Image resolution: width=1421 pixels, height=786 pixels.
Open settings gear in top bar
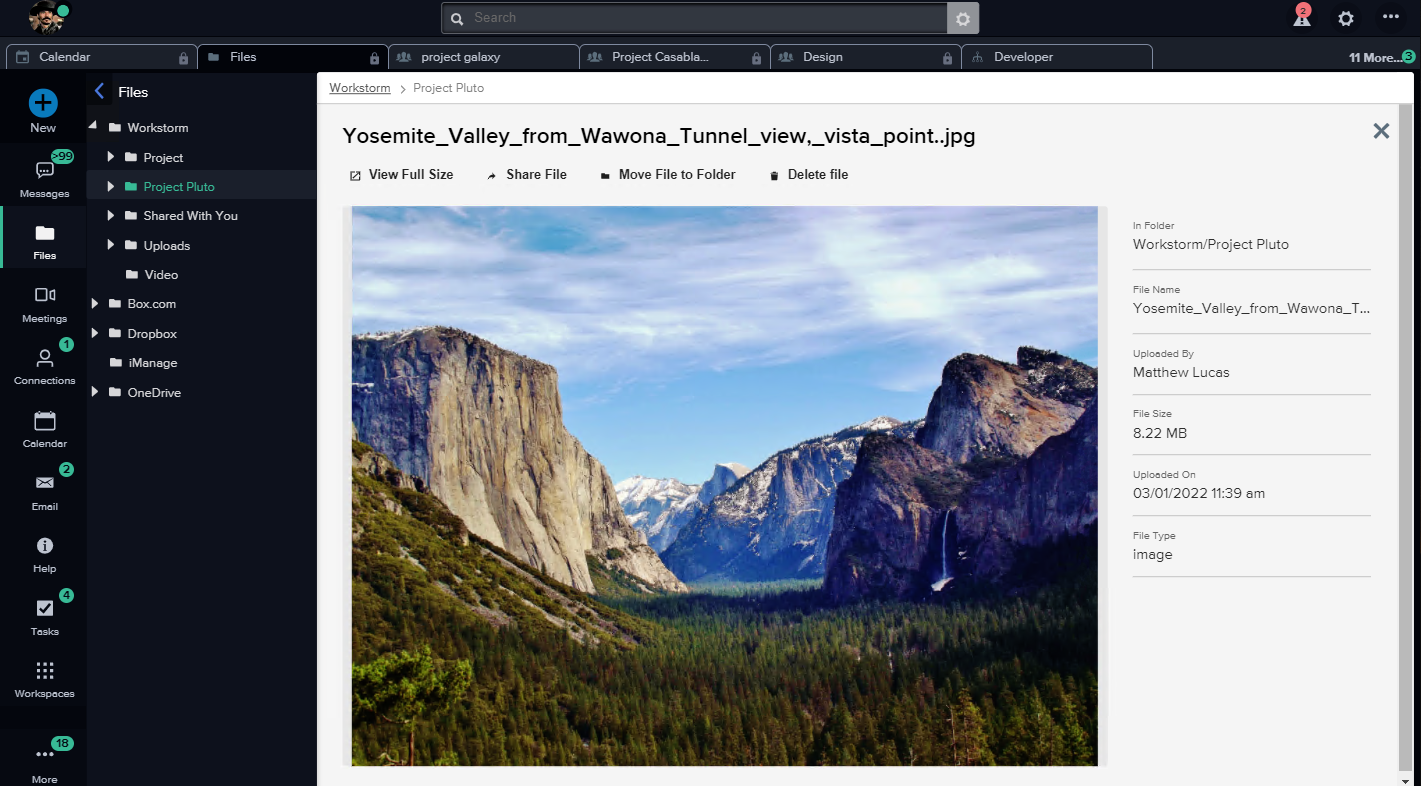tap(1346, 18)
